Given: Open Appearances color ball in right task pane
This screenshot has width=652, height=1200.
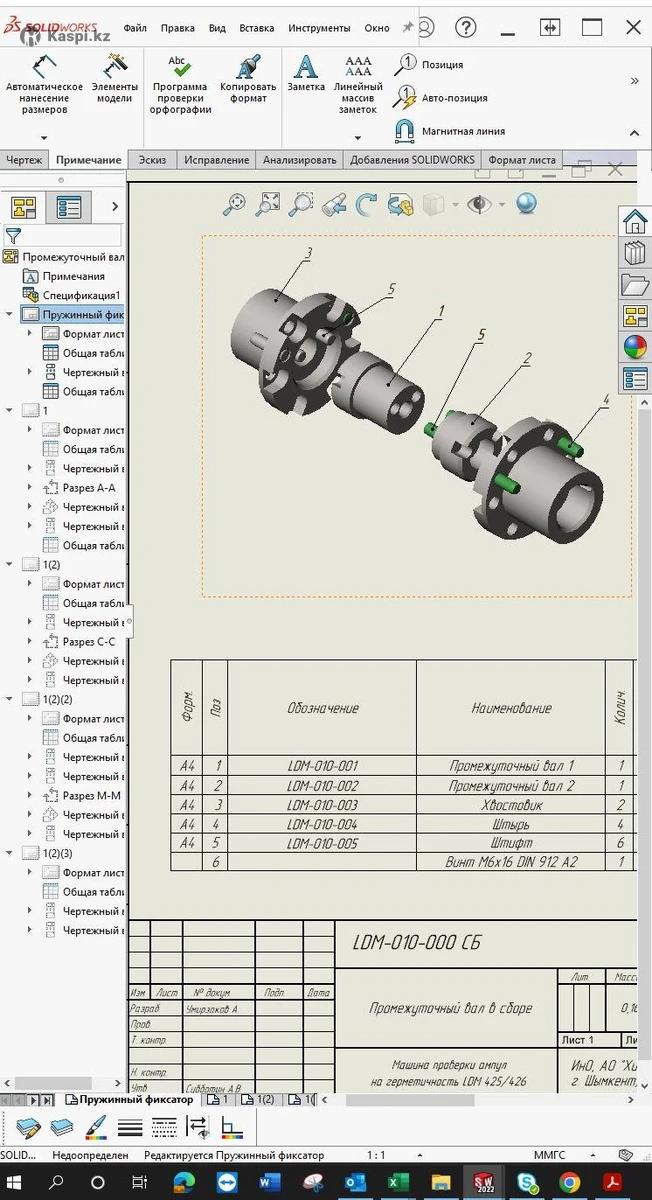Looking at the screenshot, I should (x=635, y=347).
